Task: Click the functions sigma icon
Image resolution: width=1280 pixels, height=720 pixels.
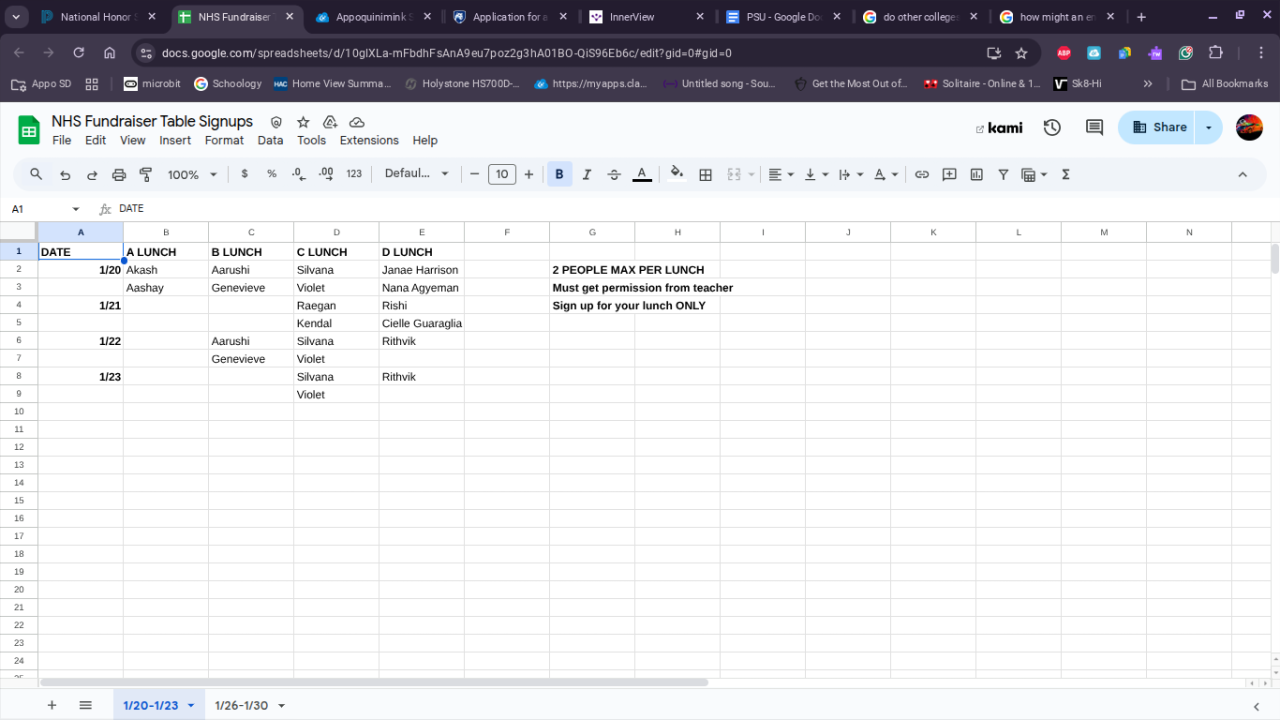Action: (1065, 174)
